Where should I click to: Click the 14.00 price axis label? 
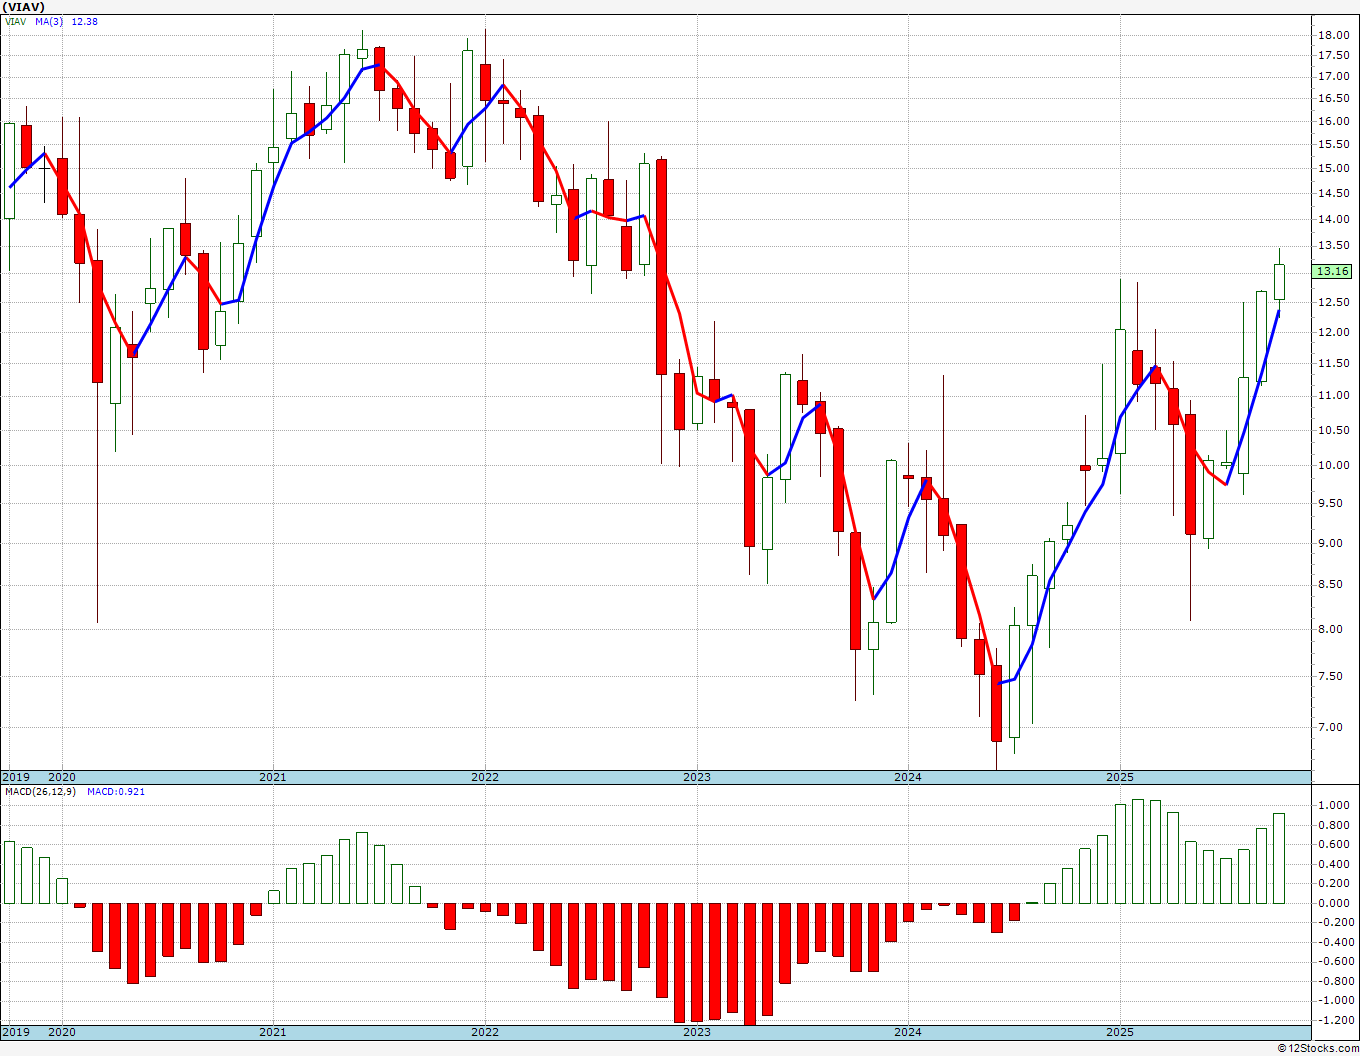coord(1332,219)
